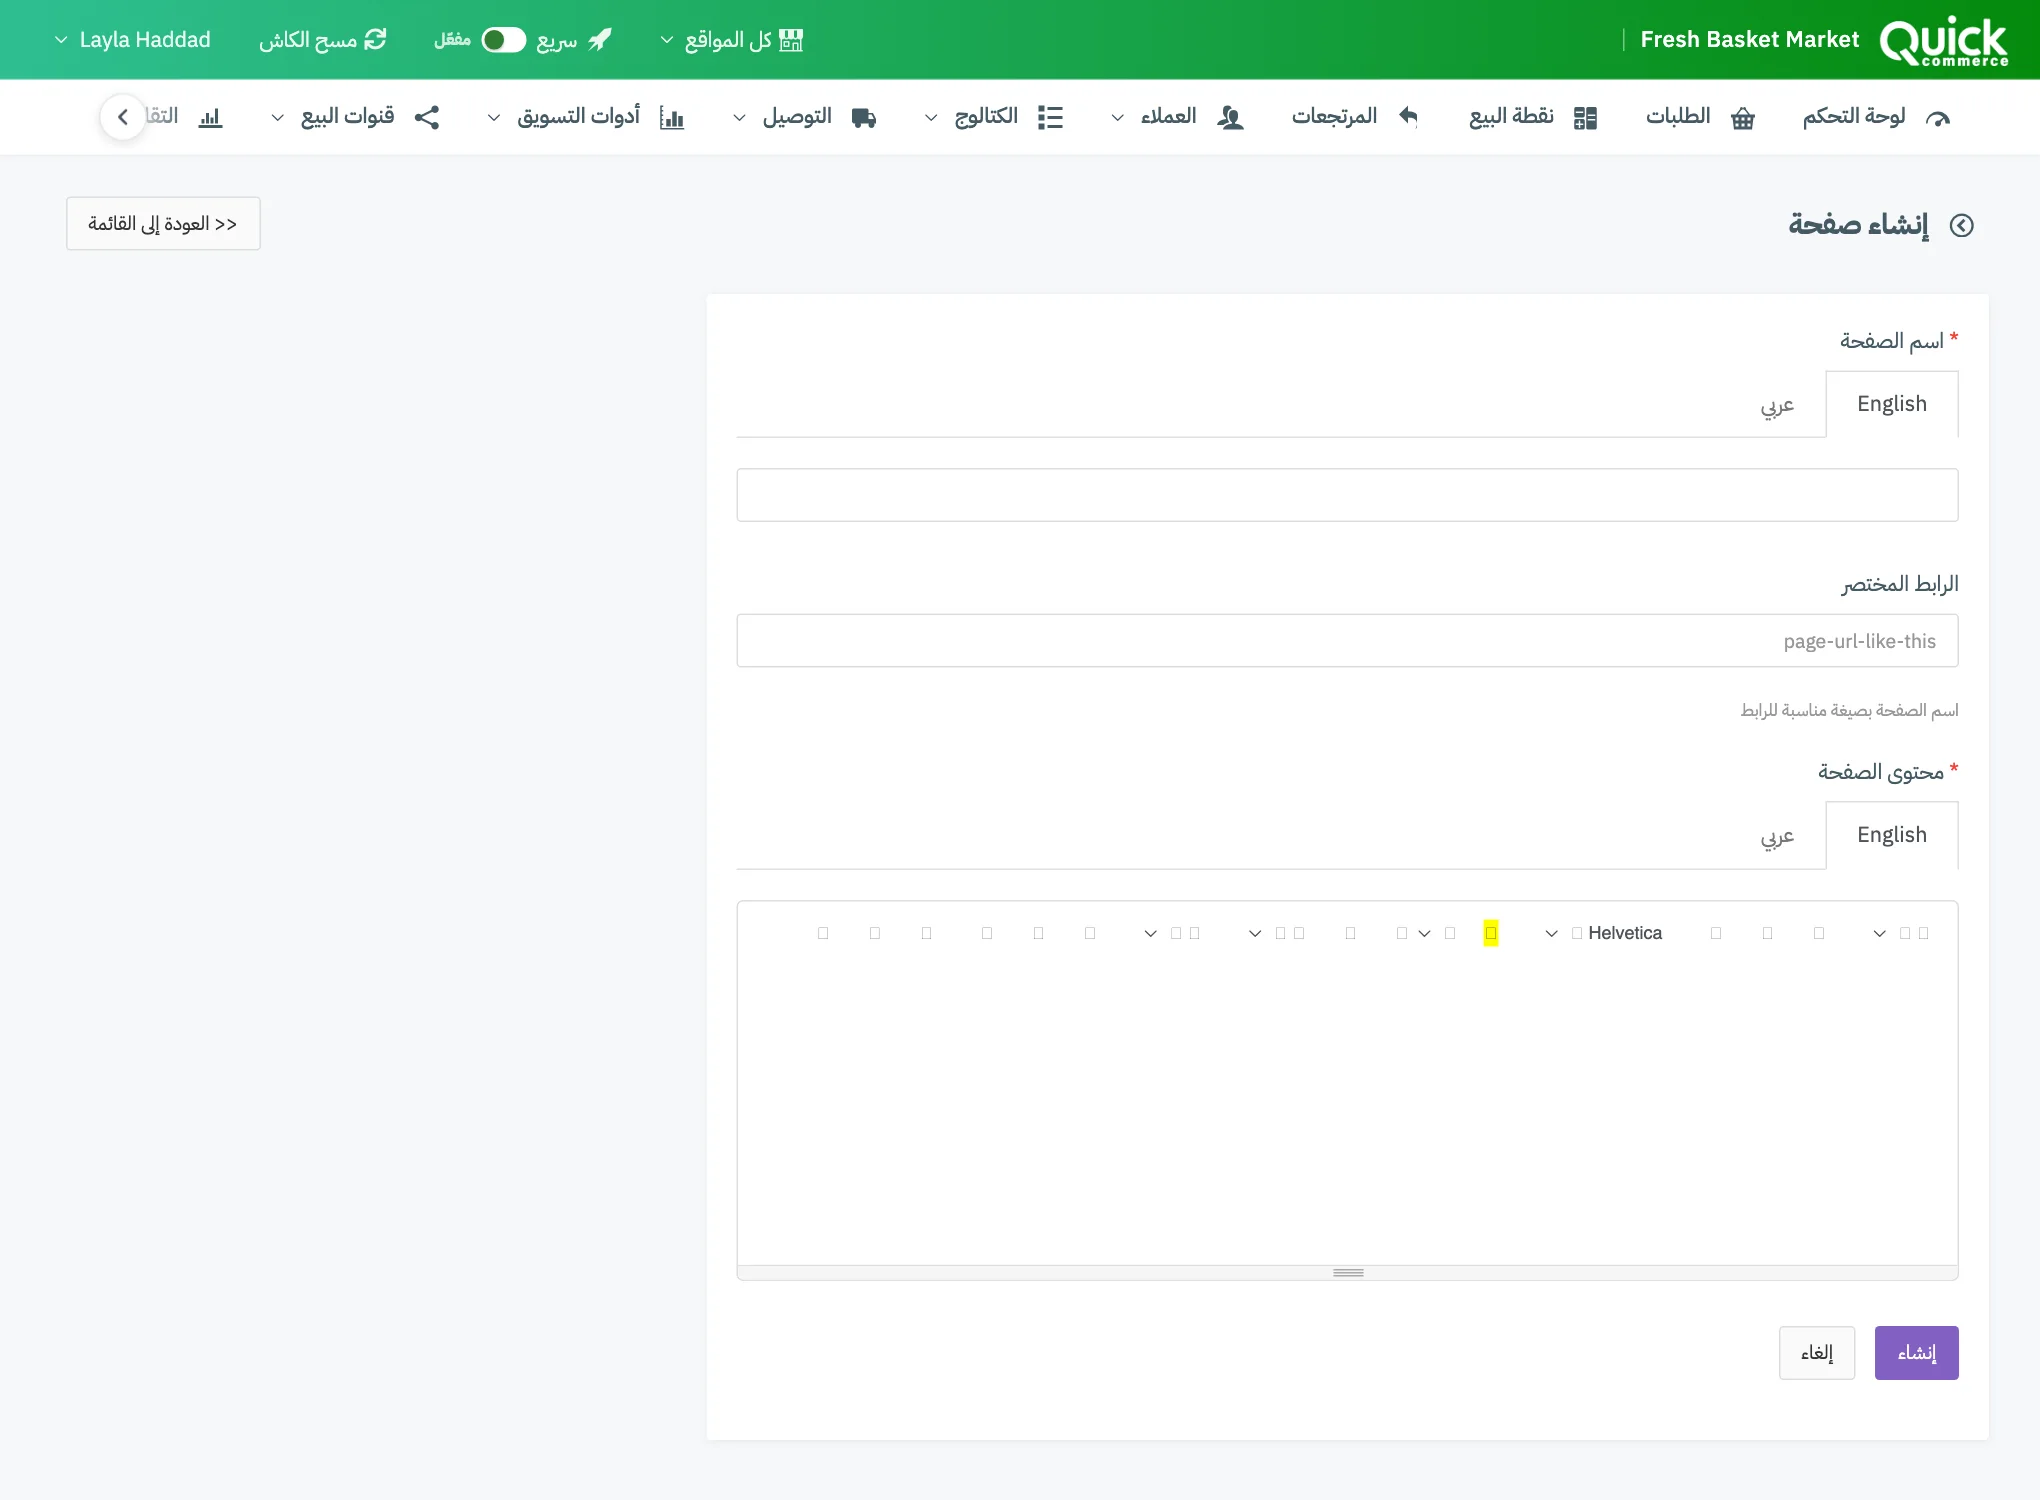Click the العودة إلى القائمة back-to-list button
The height and width of the screenshot is (1500, 2040).
tap(163, 223)
